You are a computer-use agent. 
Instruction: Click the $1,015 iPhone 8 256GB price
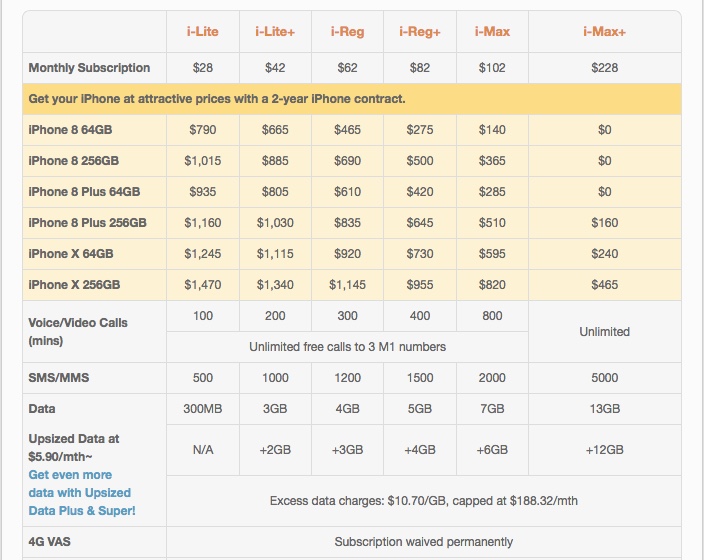(202, 161)
